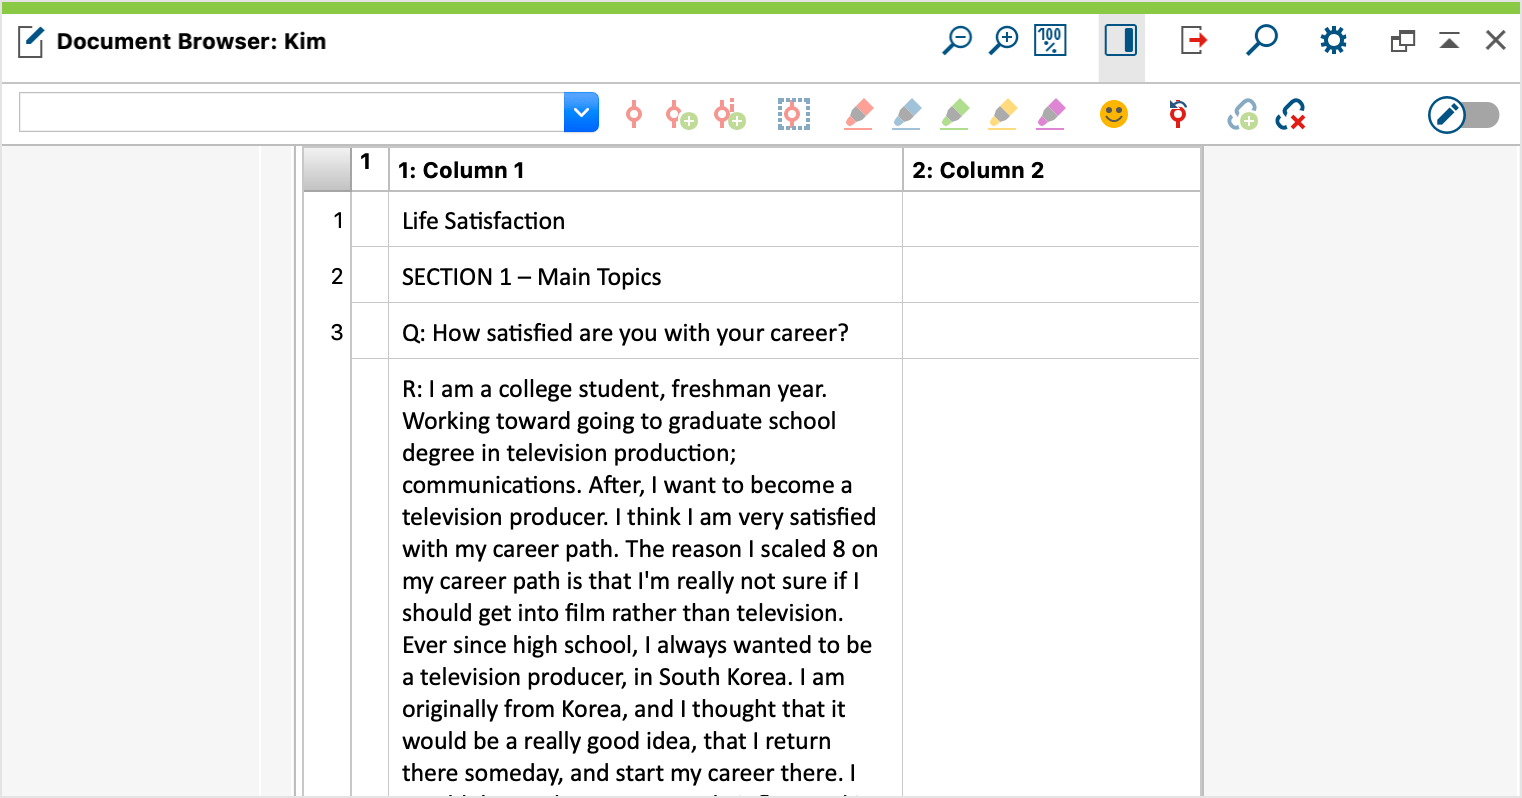The width and height of the screenshot is (1522, 798).
Task: Toggle the sidebar panel display
Action: click(1121, 41)
